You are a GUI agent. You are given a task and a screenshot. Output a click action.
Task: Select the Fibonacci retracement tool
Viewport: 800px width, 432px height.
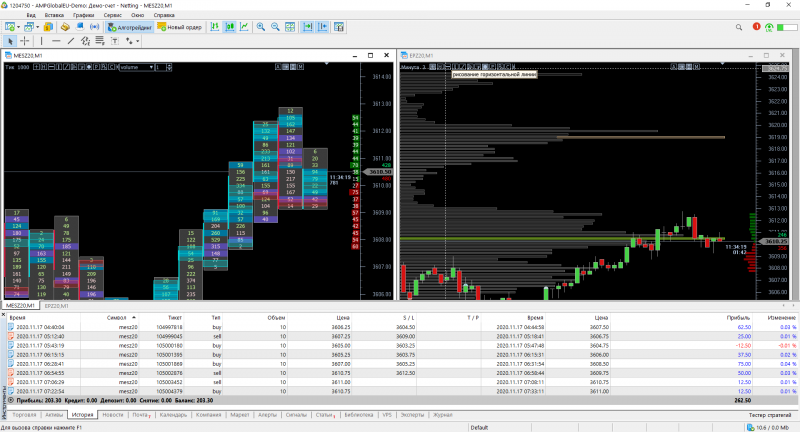pyautogui.click(x=99, y=41)
